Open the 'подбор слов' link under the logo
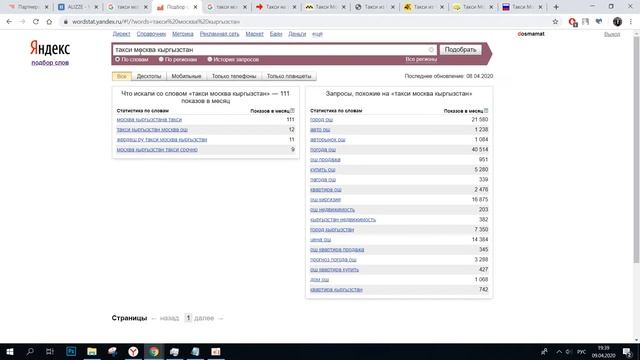The height and width of the screenshot is (360, 640). click(50, 63)
